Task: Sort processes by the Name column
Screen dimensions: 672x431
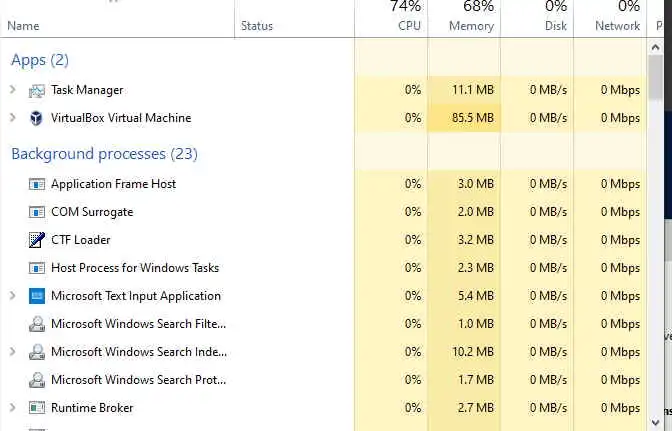Action: (x=23, y=26)
